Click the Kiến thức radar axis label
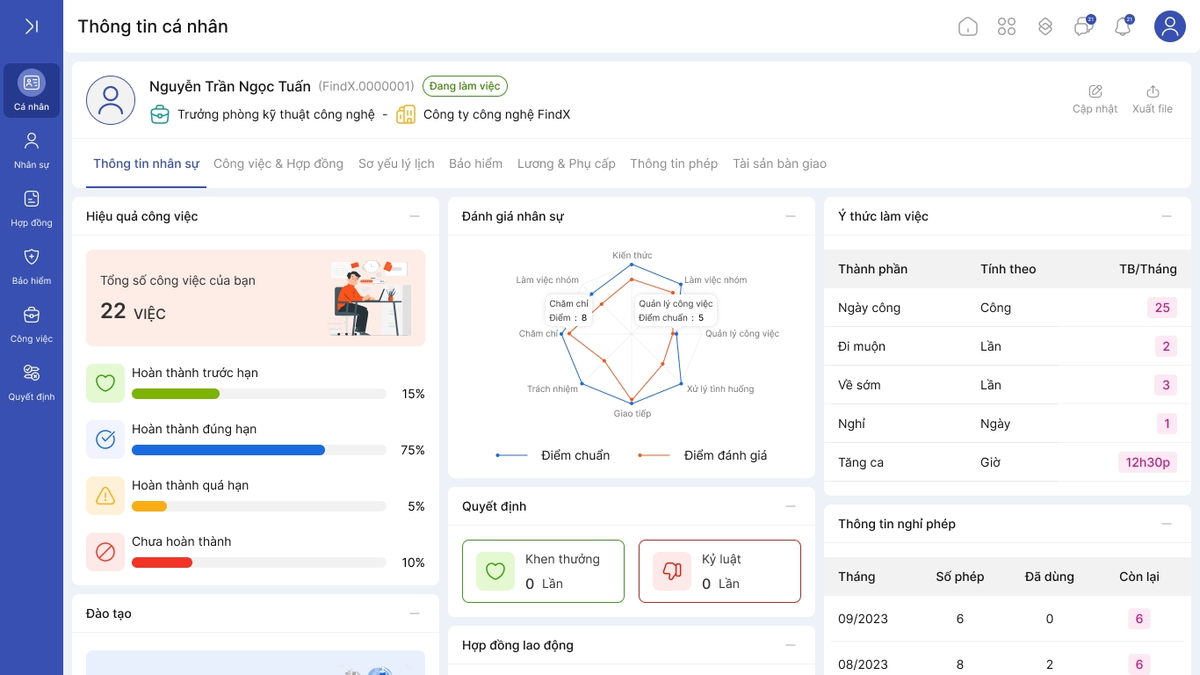The image size is (1200, 675). [x=632, y=256]
